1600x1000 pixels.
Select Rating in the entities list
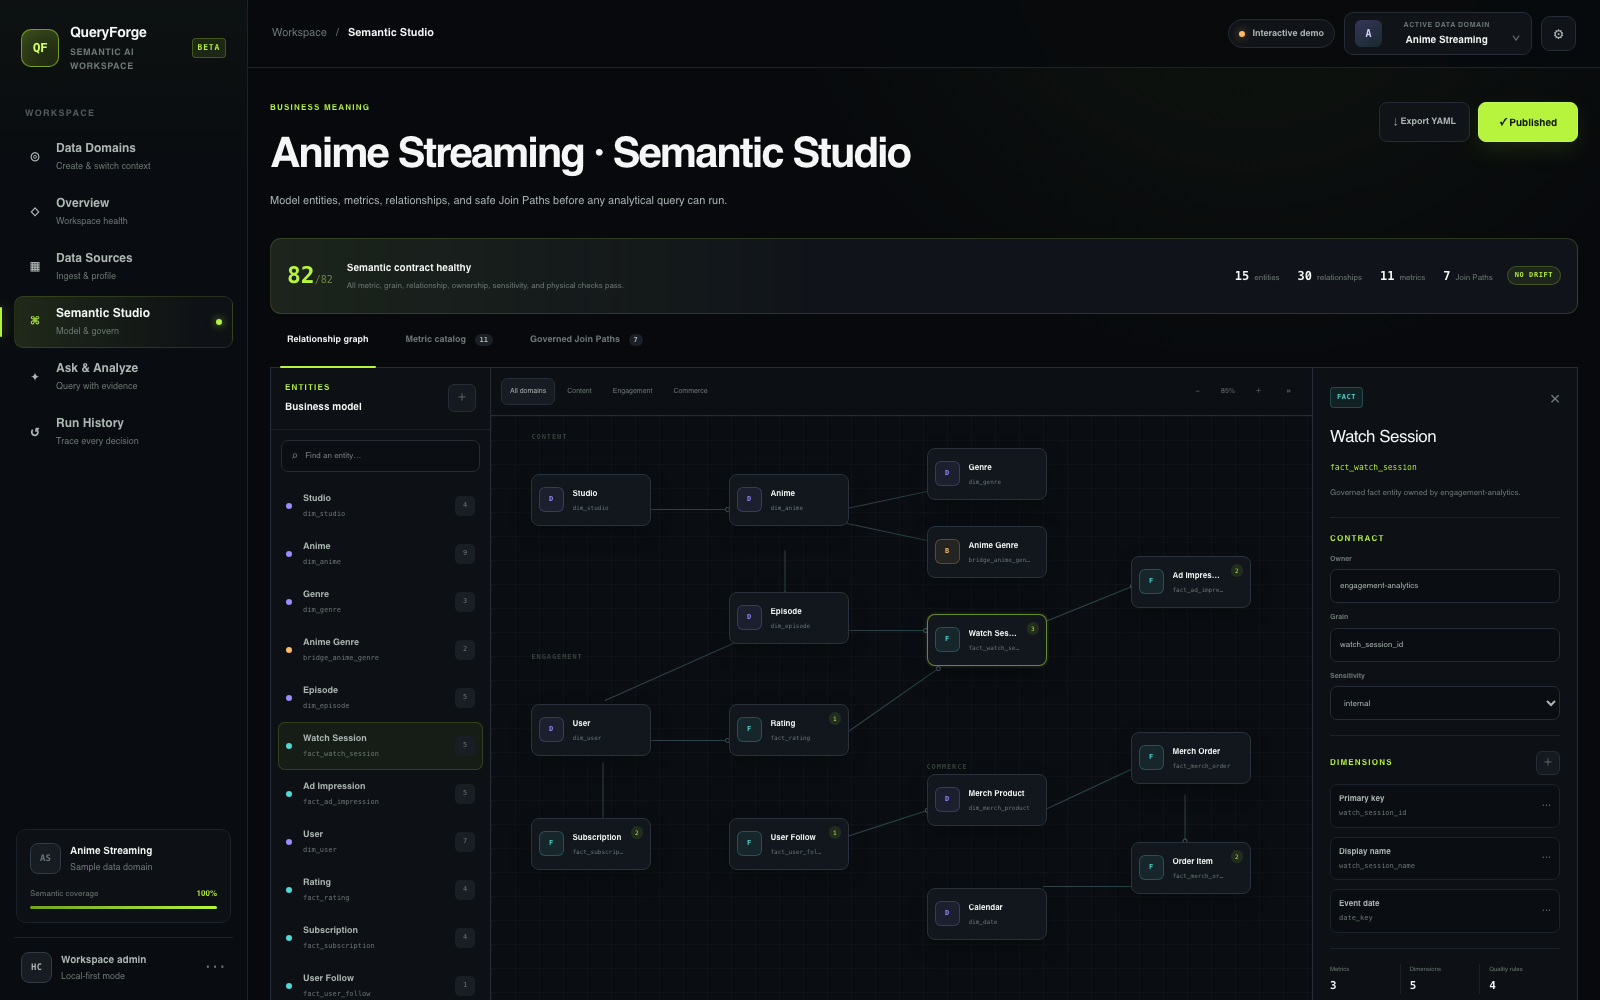pyautogui.click(x=380, y=890)
